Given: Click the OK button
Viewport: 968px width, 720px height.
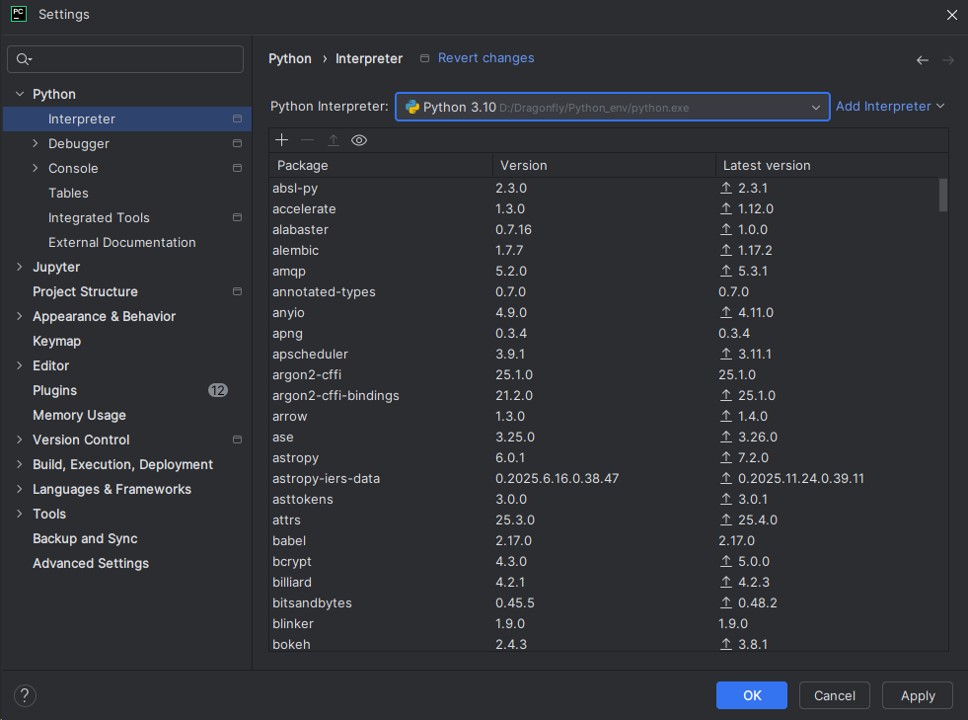Looking at the screenshot, I should [751, 695].
